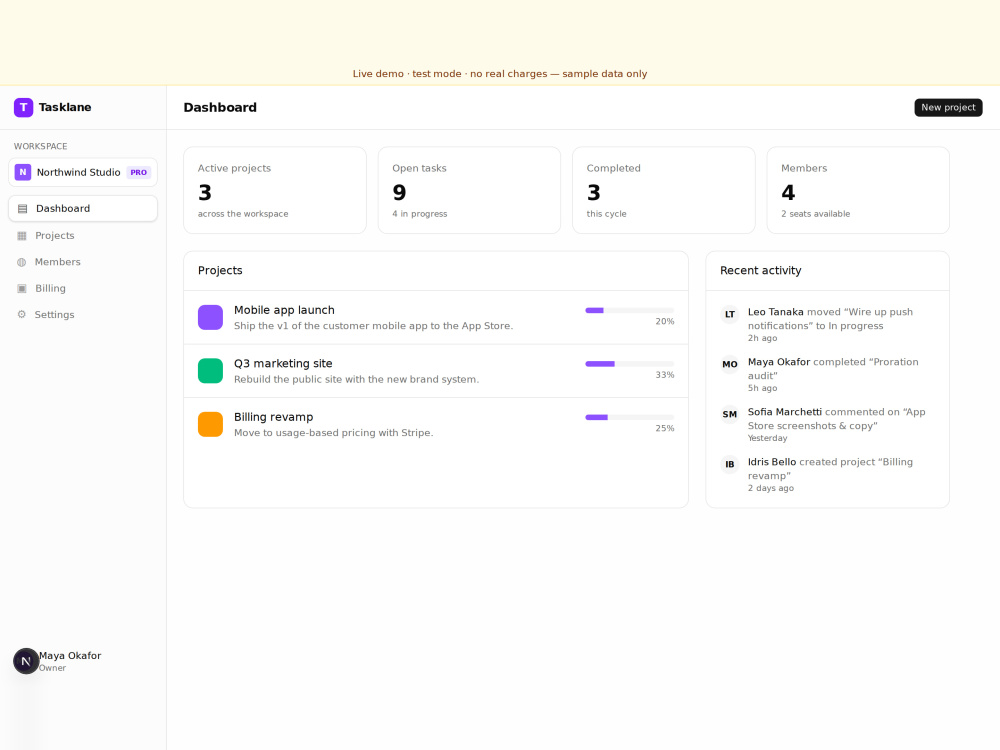Image resolution: width=1000 pixels, height=750 pixels.
Task: Click the MO avatar in Recent activity
Action: [x=730, y=364]
